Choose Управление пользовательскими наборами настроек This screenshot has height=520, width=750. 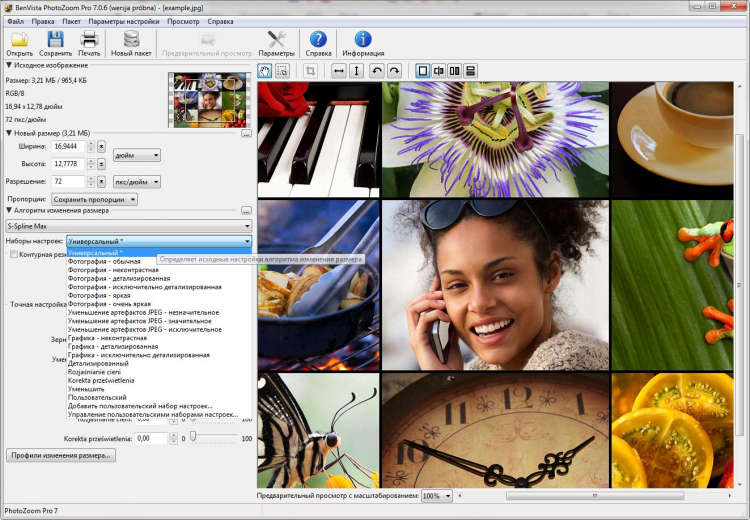point(159,414)
